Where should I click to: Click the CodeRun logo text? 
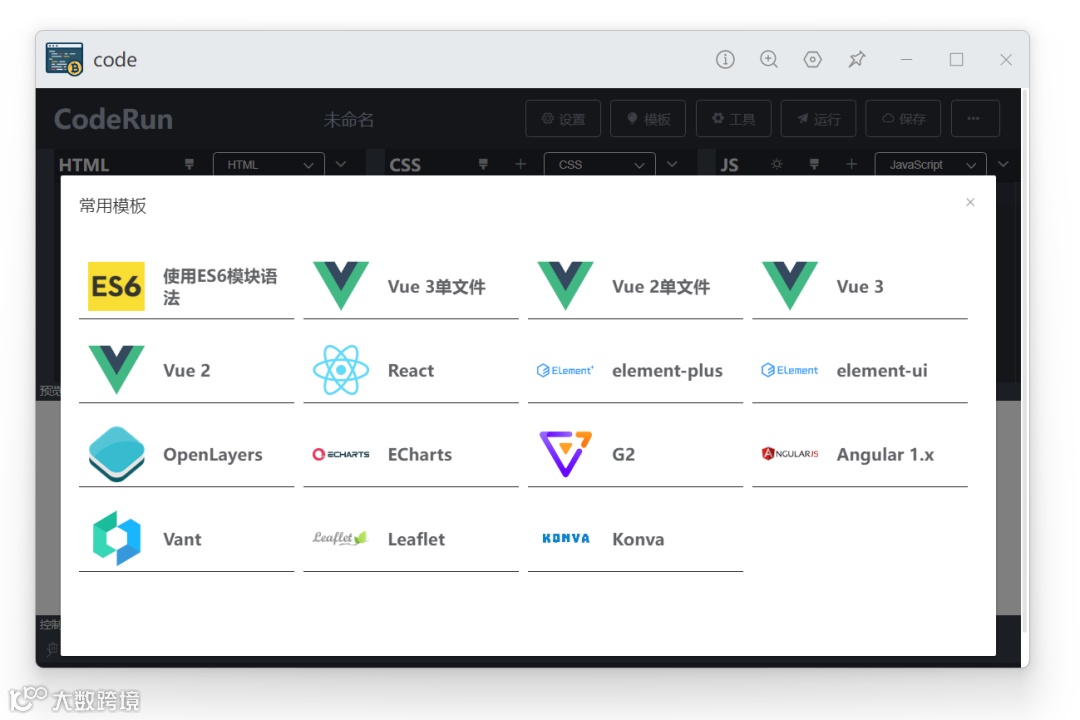coord(114,119)
